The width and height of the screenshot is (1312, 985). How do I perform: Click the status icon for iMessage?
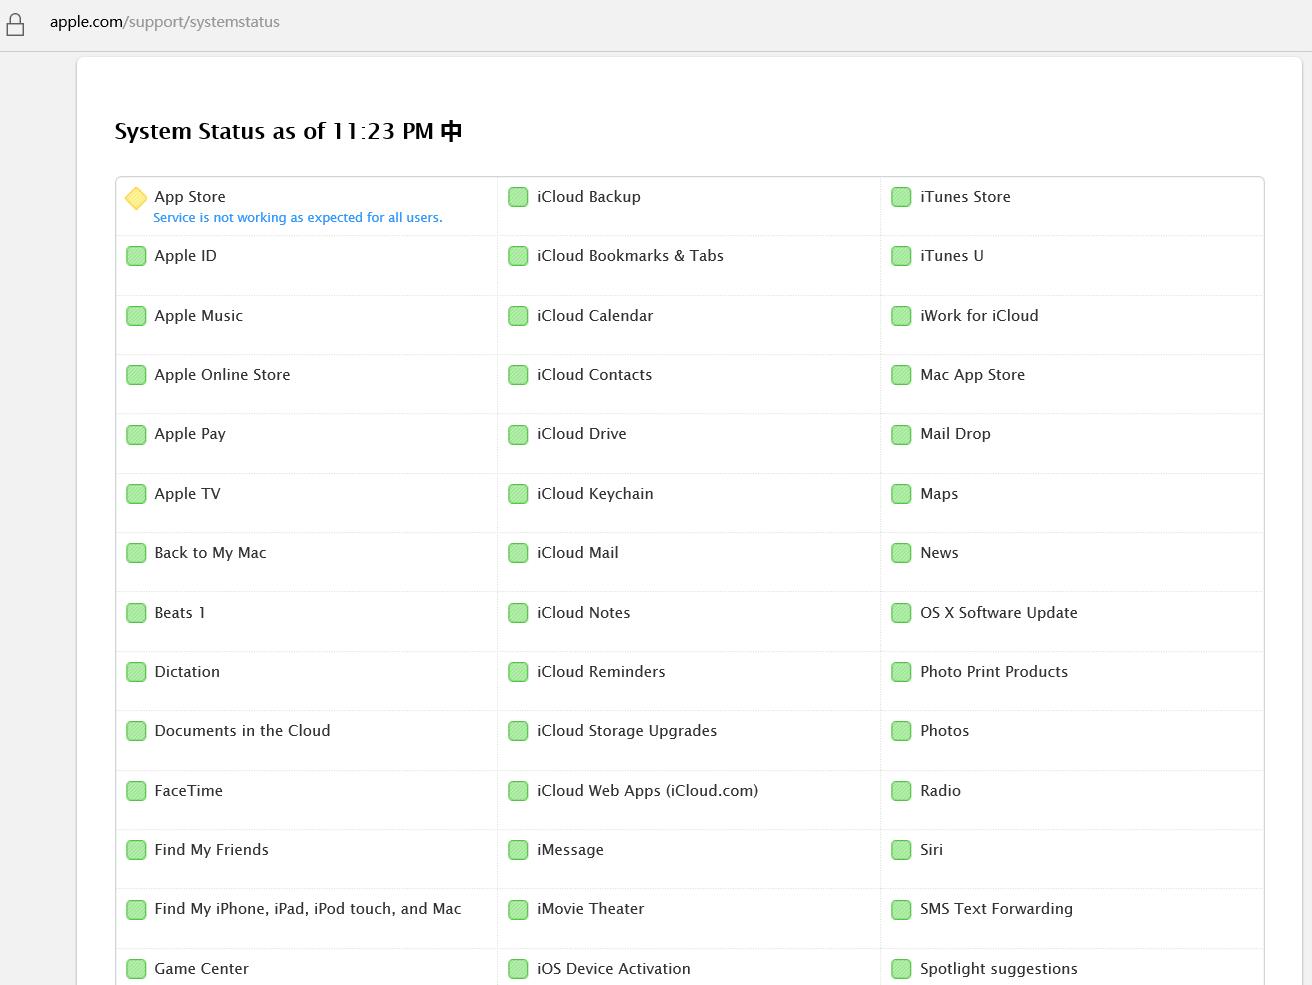click(x=518, y=850)
